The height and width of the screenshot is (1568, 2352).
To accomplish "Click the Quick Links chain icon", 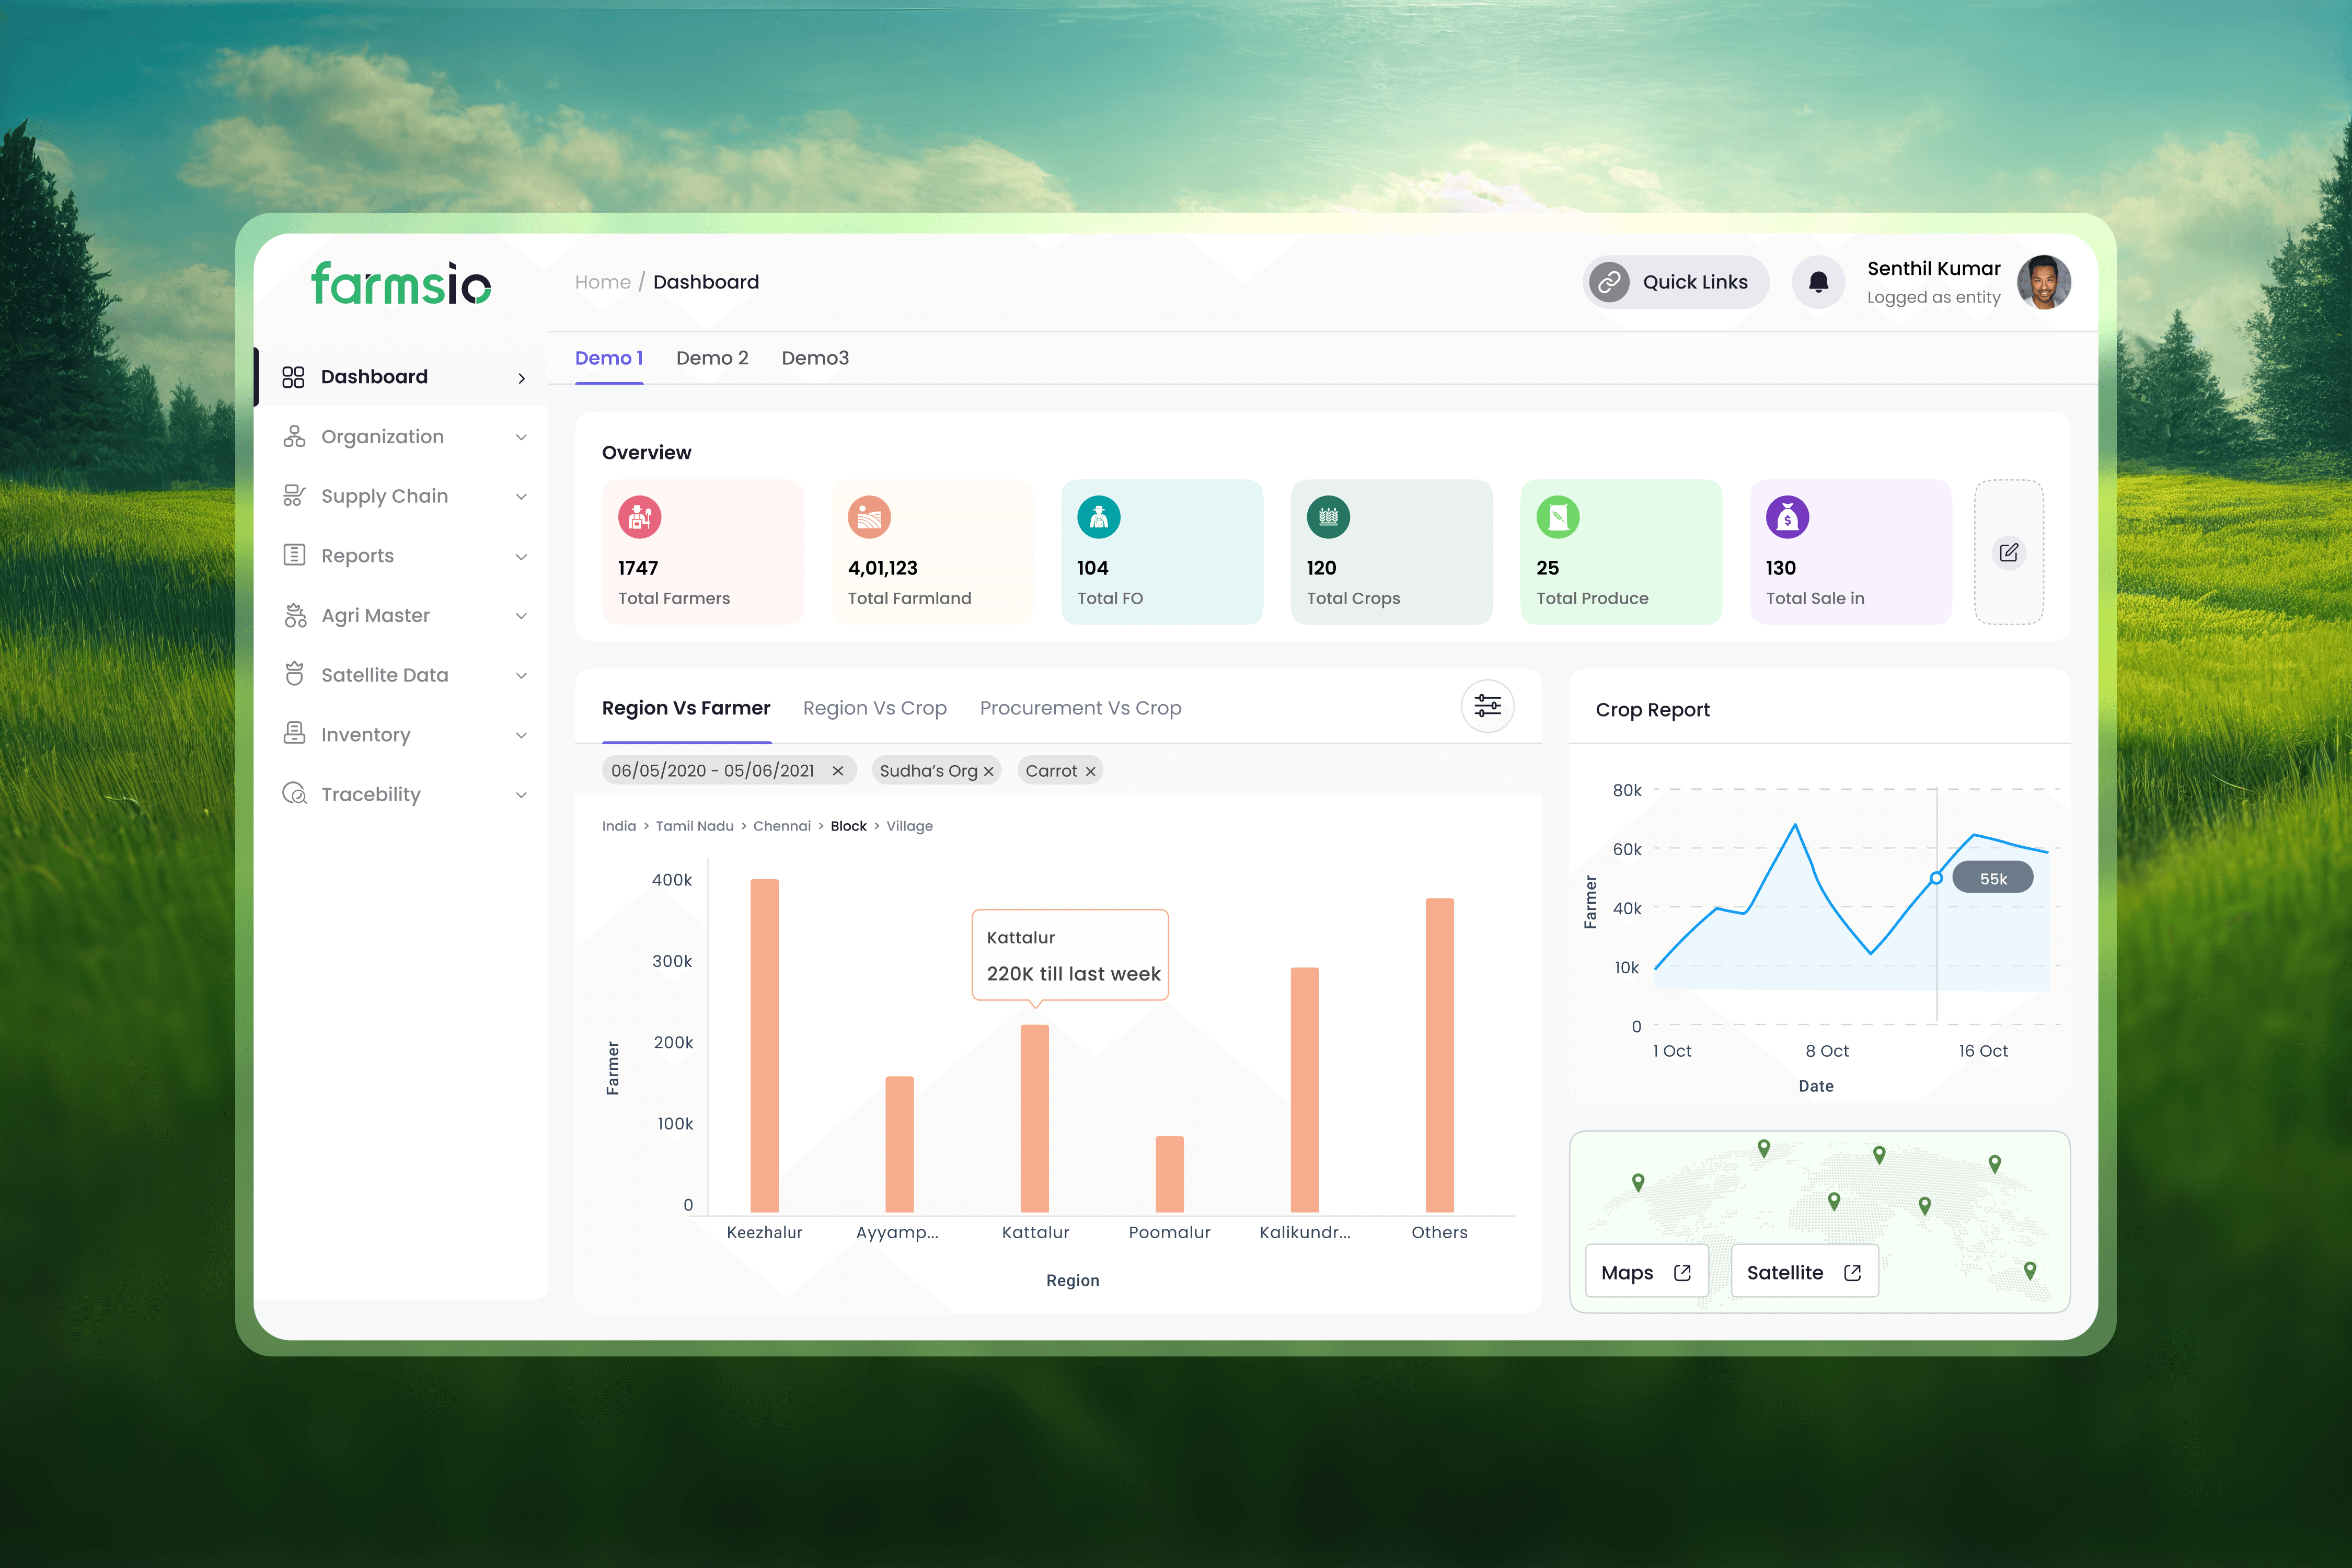I will tap(1609, 282).
